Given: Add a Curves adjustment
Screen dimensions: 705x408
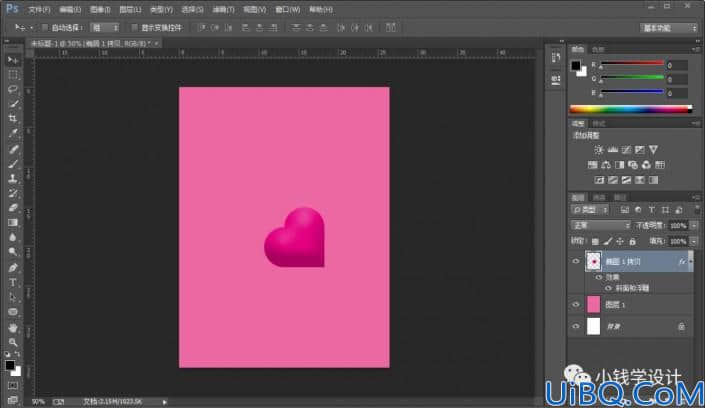Looking at the screenshot, I should (x=626, y=150).
